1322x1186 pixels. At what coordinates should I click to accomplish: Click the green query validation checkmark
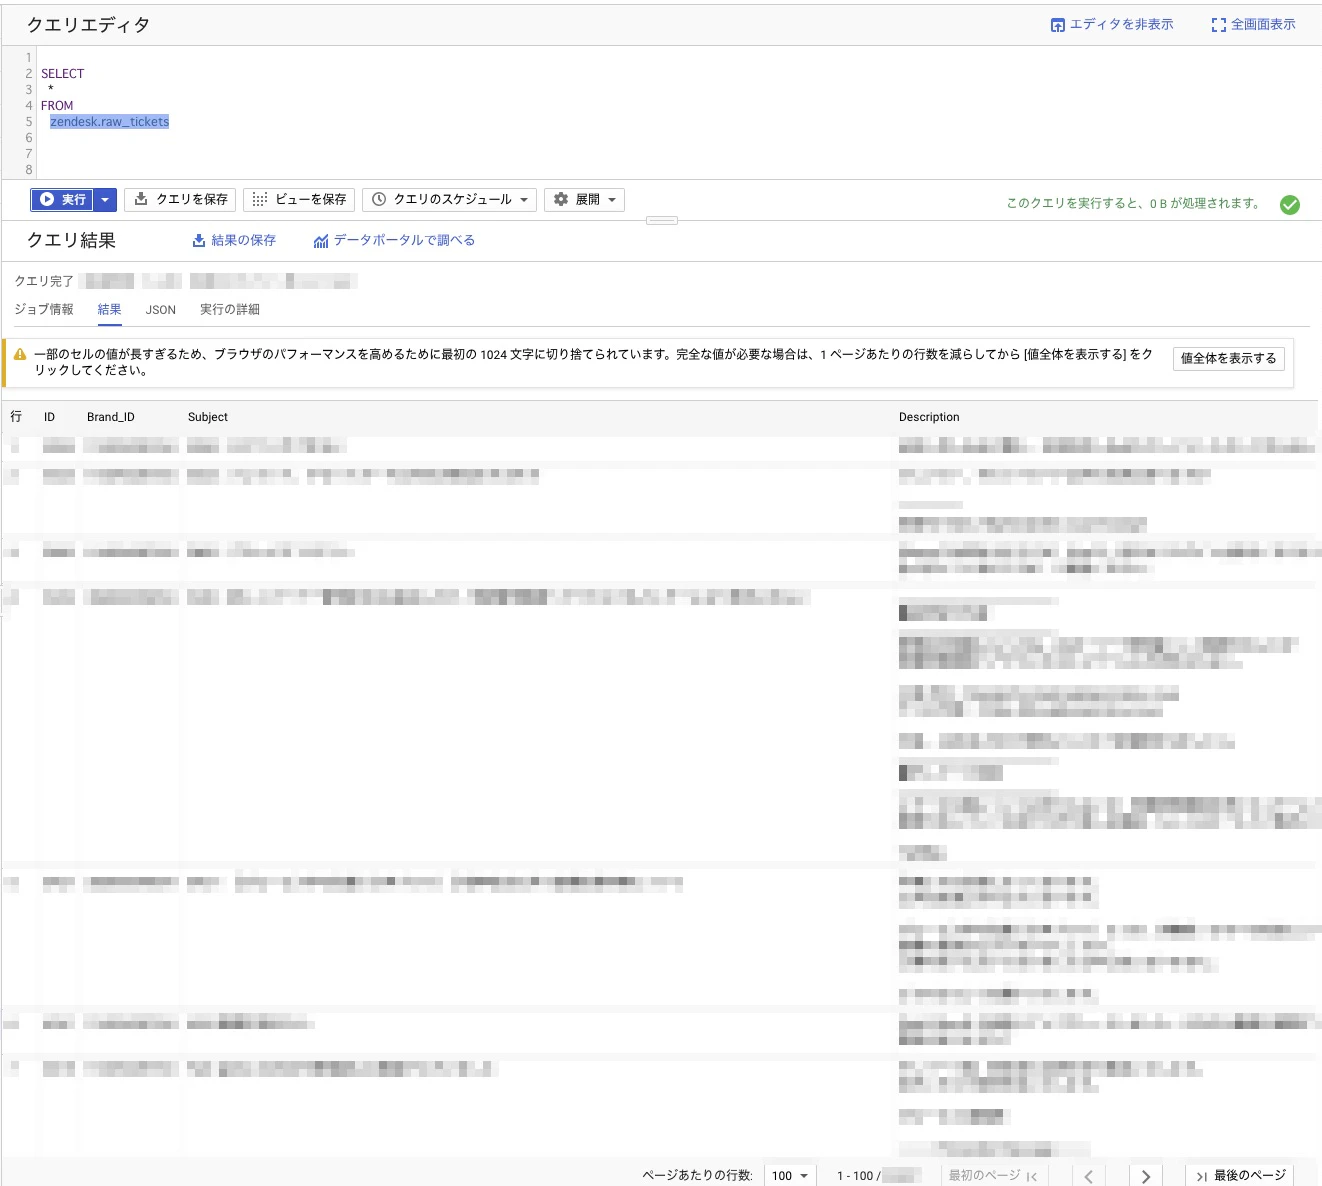(1290, 205)
